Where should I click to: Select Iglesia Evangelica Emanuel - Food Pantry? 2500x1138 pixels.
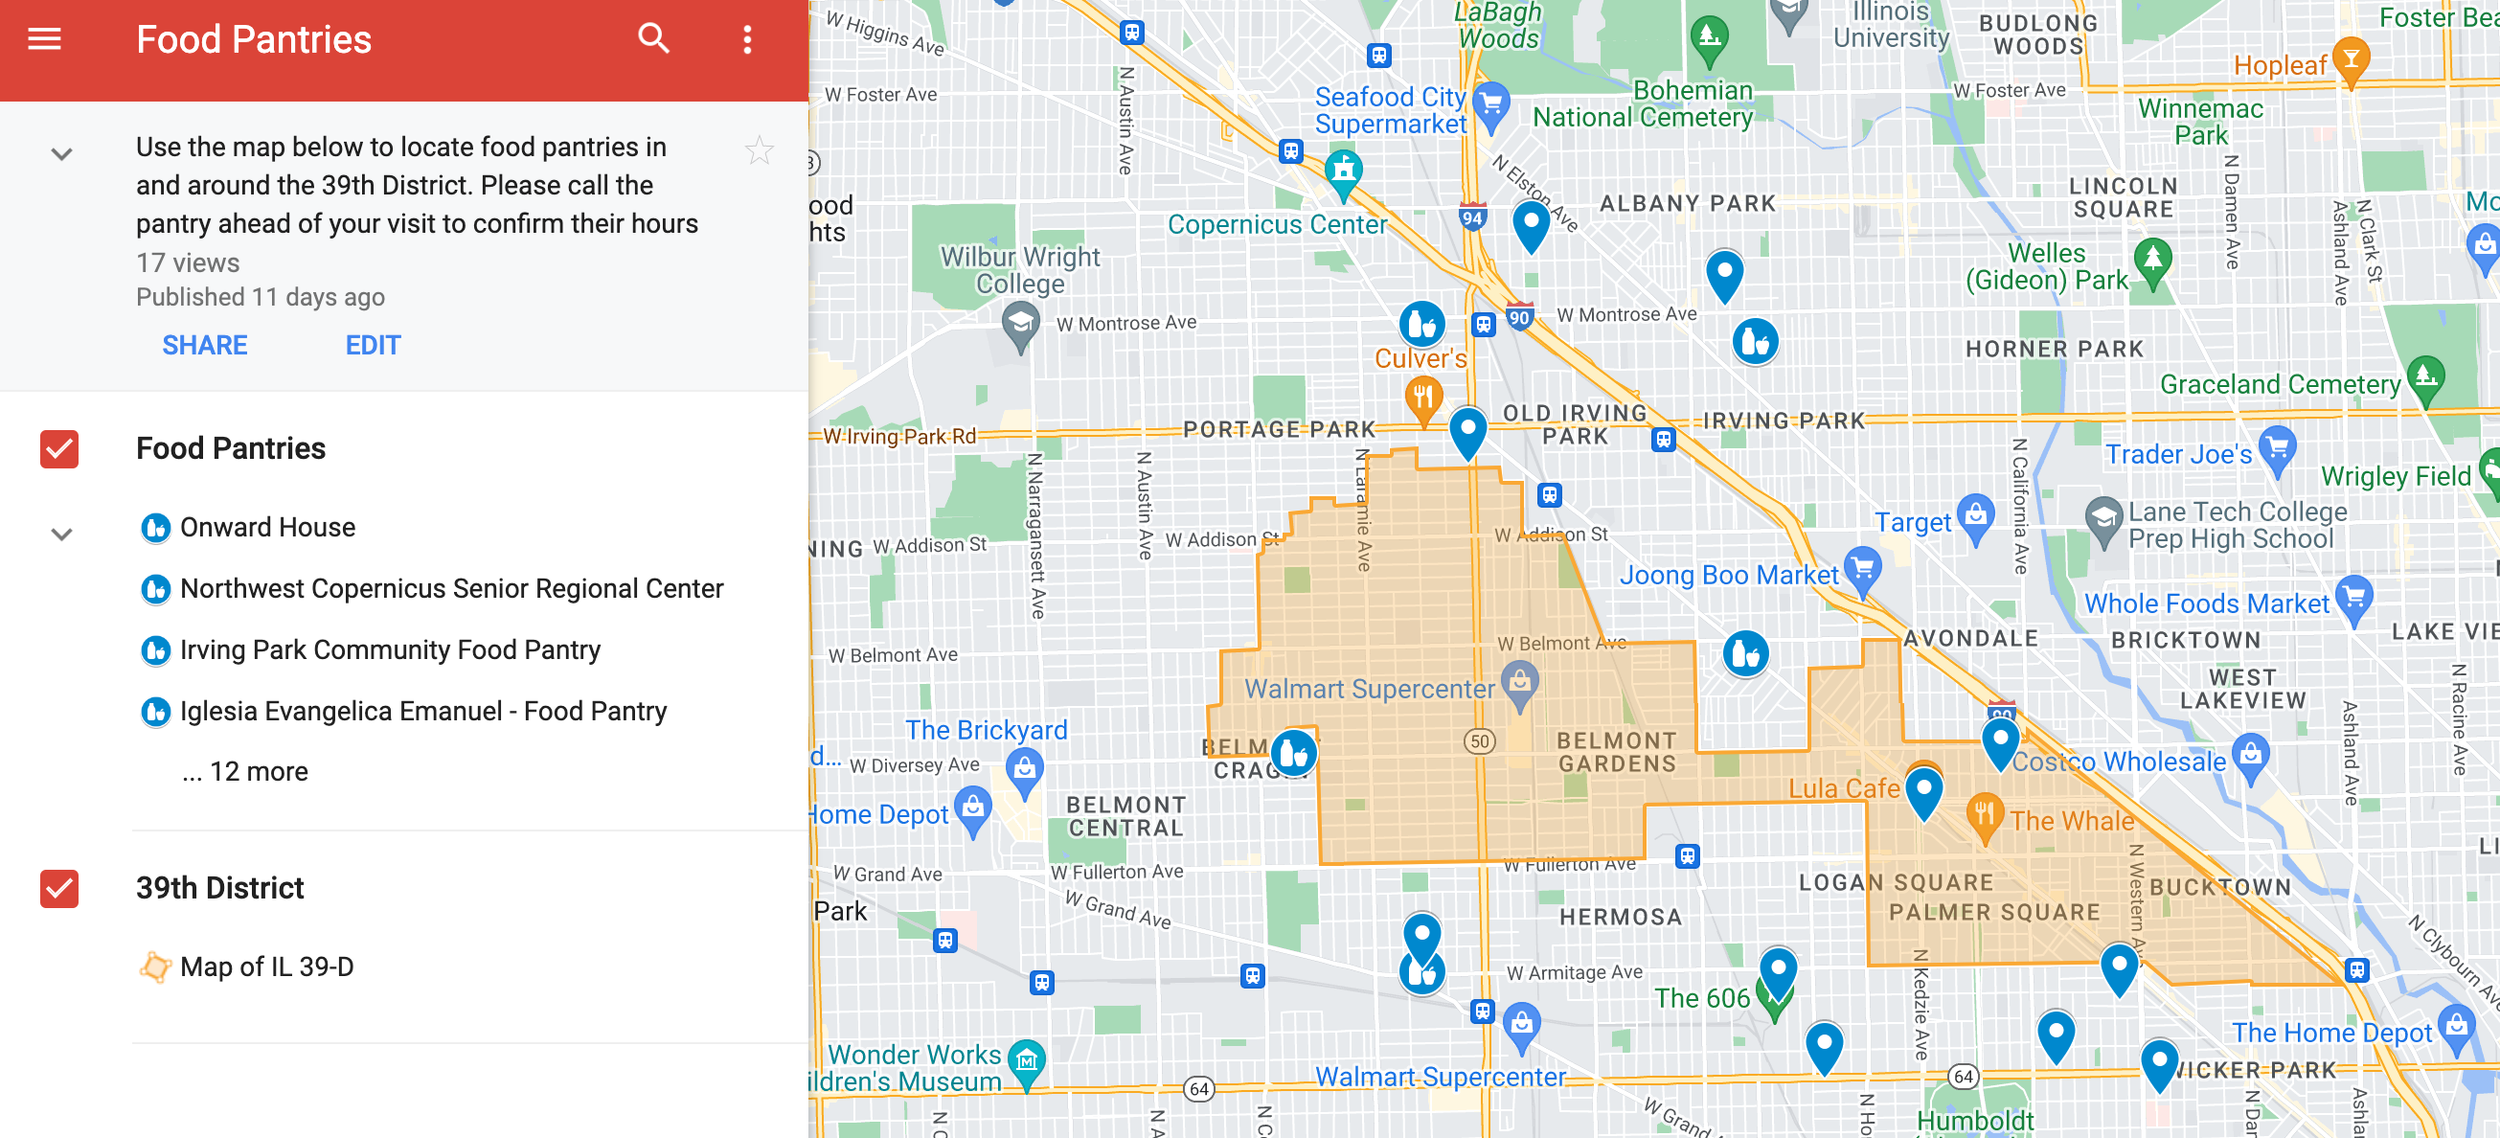(403, 711)
